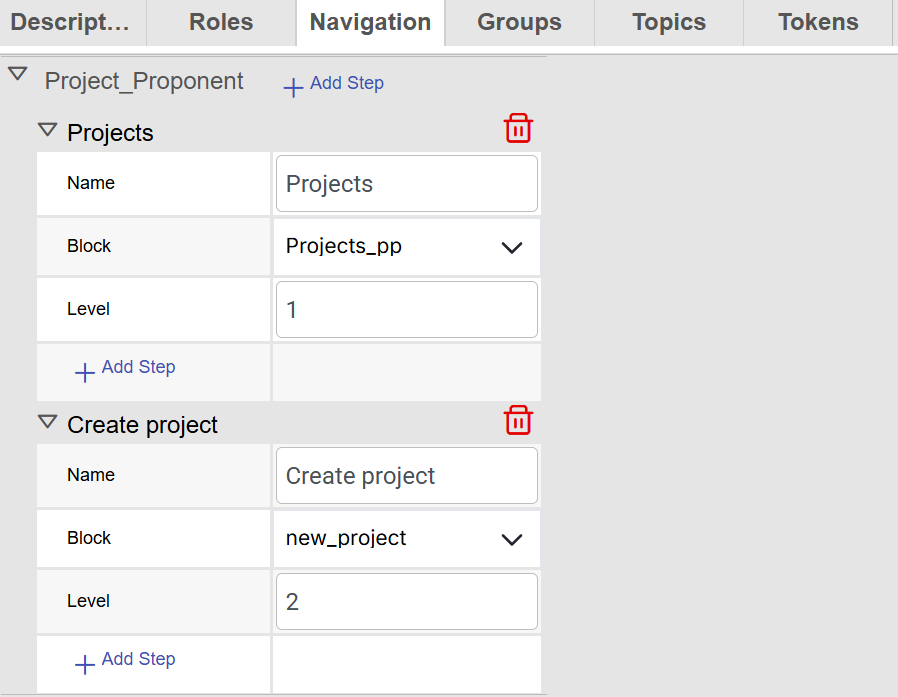Add Step next to Project_Proponent
Viewport: 898px width, 697px height.
(334, 84)
